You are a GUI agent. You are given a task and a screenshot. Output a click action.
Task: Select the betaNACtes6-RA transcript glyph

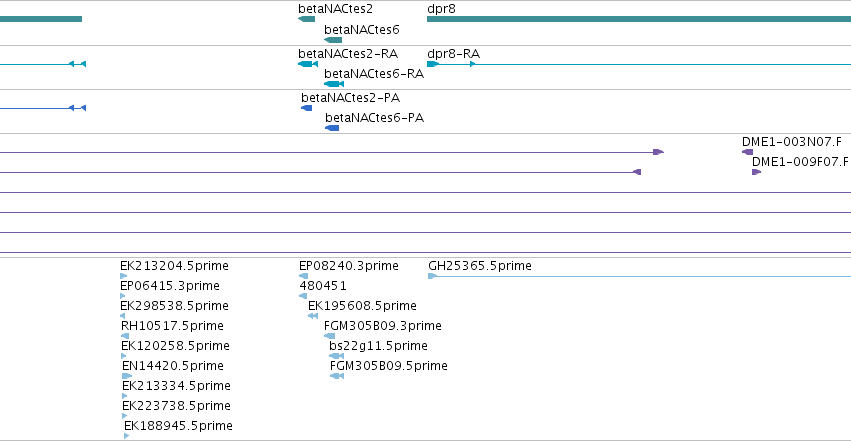click(x=334, y=84)
